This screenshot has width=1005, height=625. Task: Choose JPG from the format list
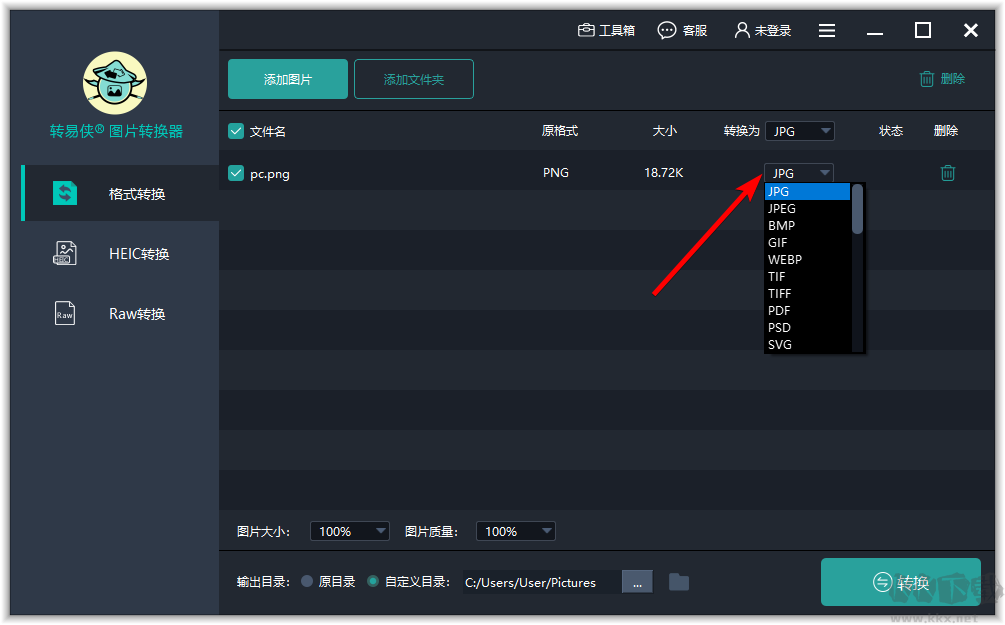pos(808,192)
